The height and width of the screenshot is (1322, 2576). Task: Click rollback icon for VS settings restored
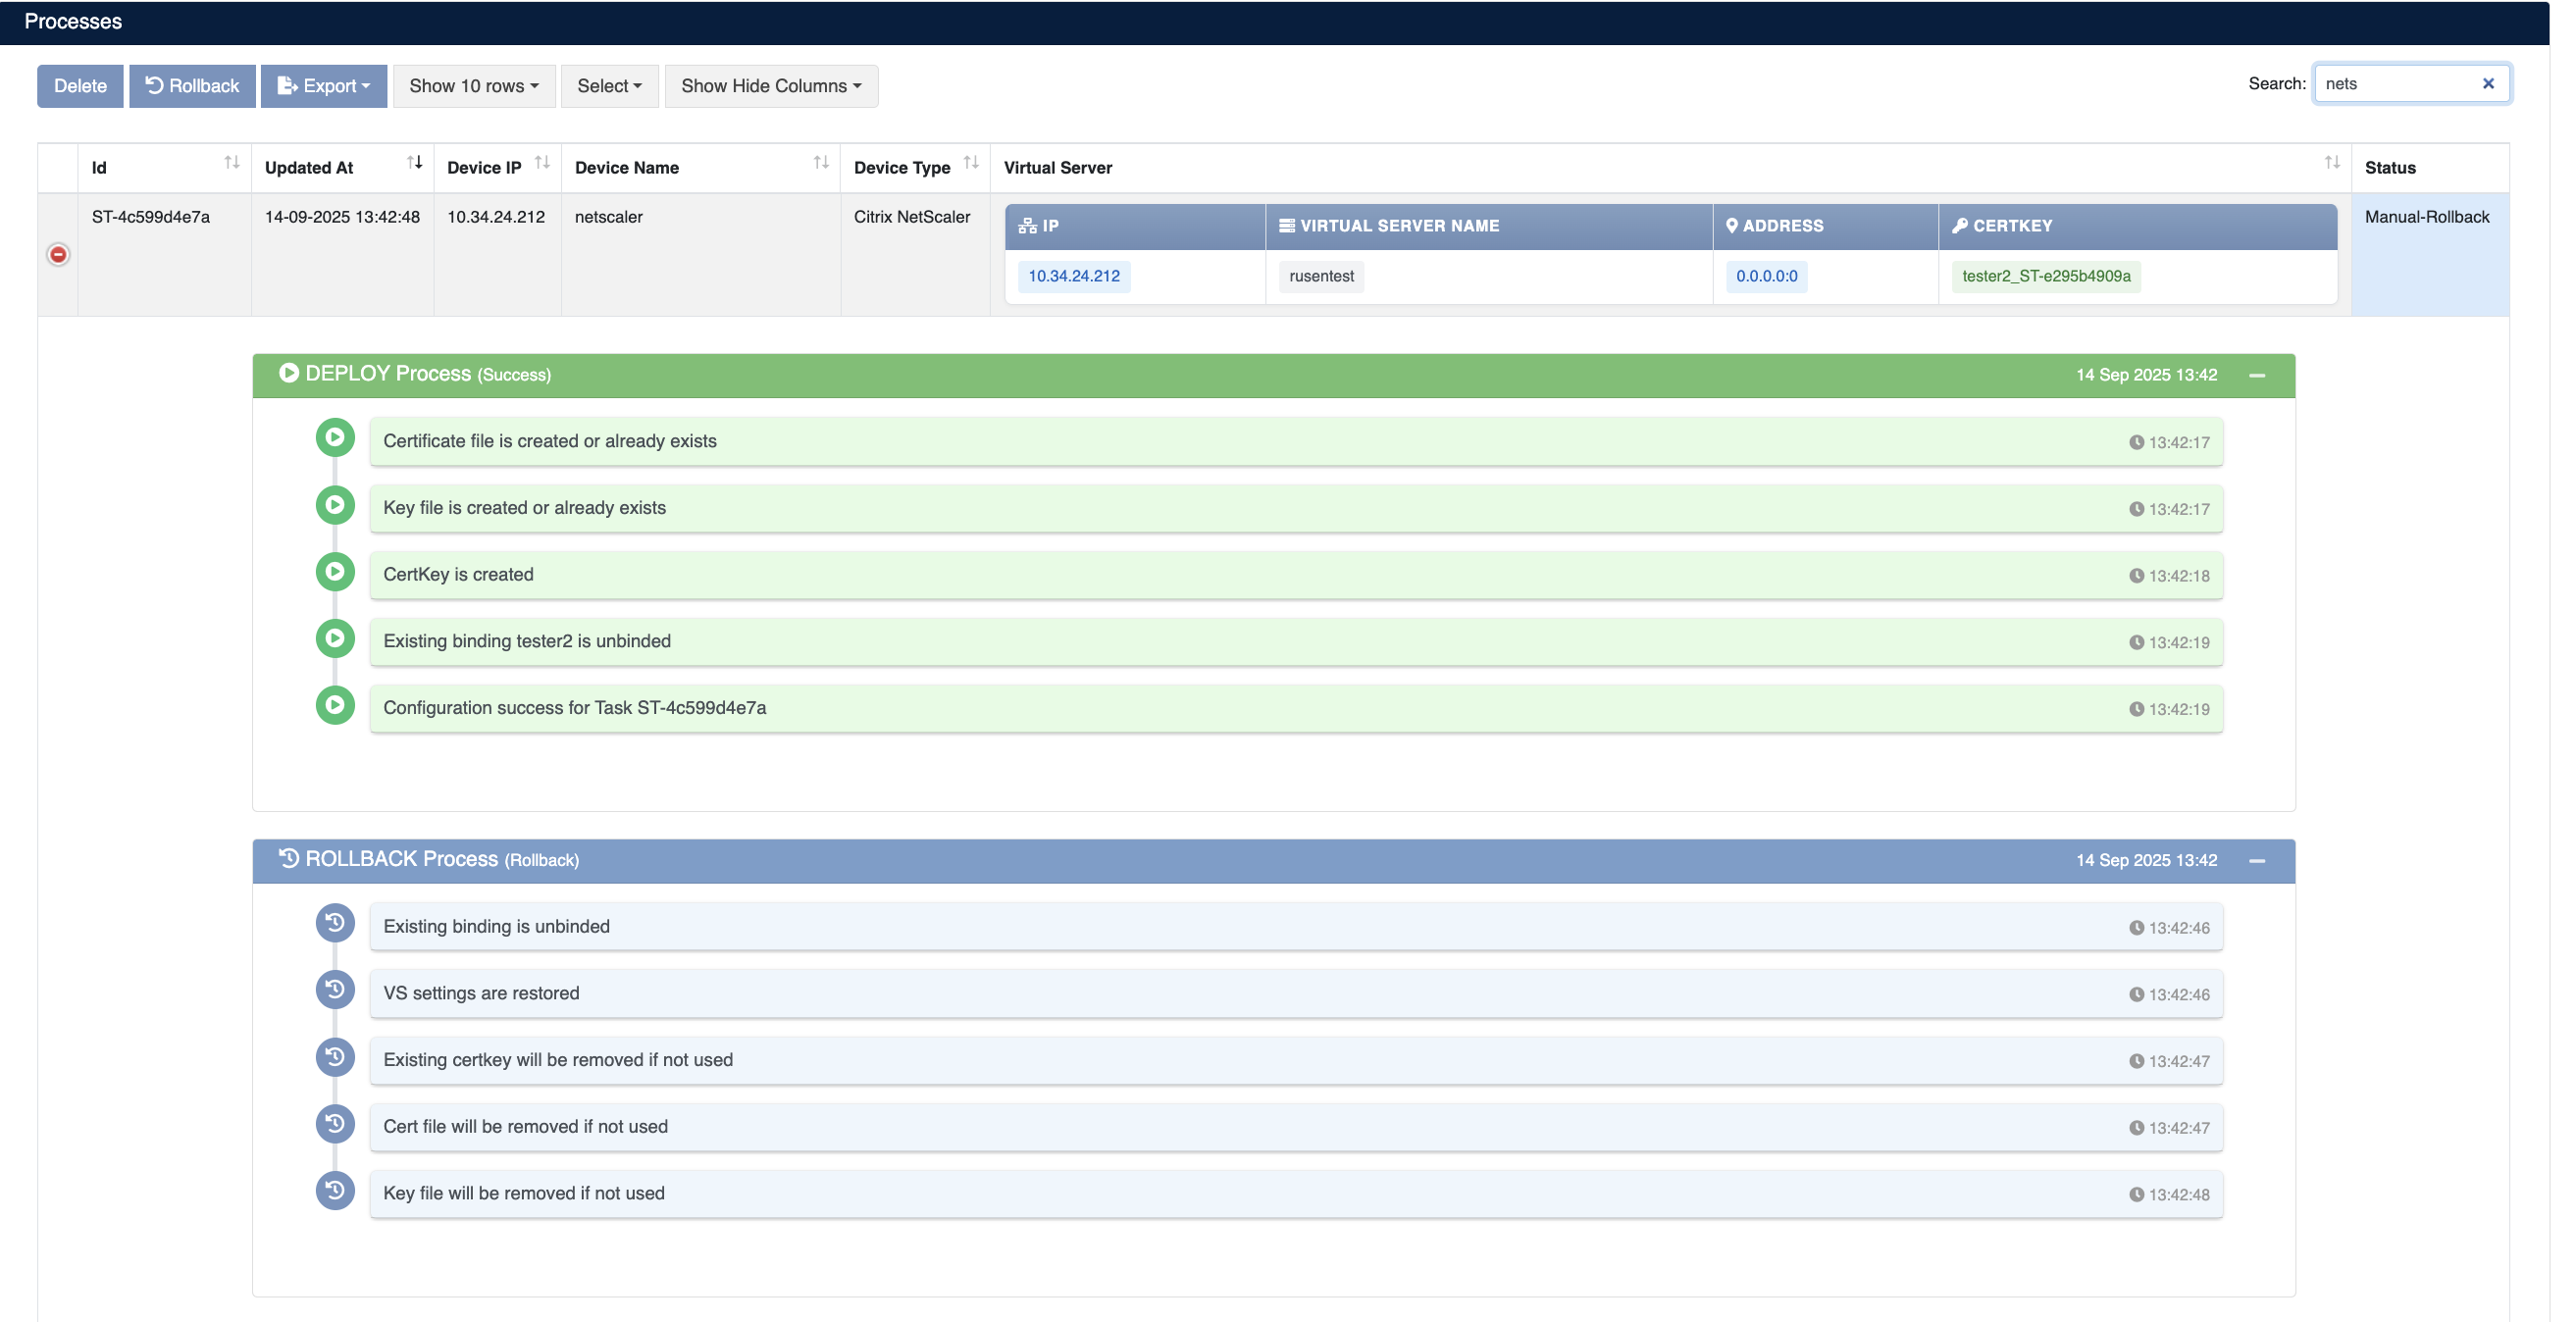click(x=335, y=990)
